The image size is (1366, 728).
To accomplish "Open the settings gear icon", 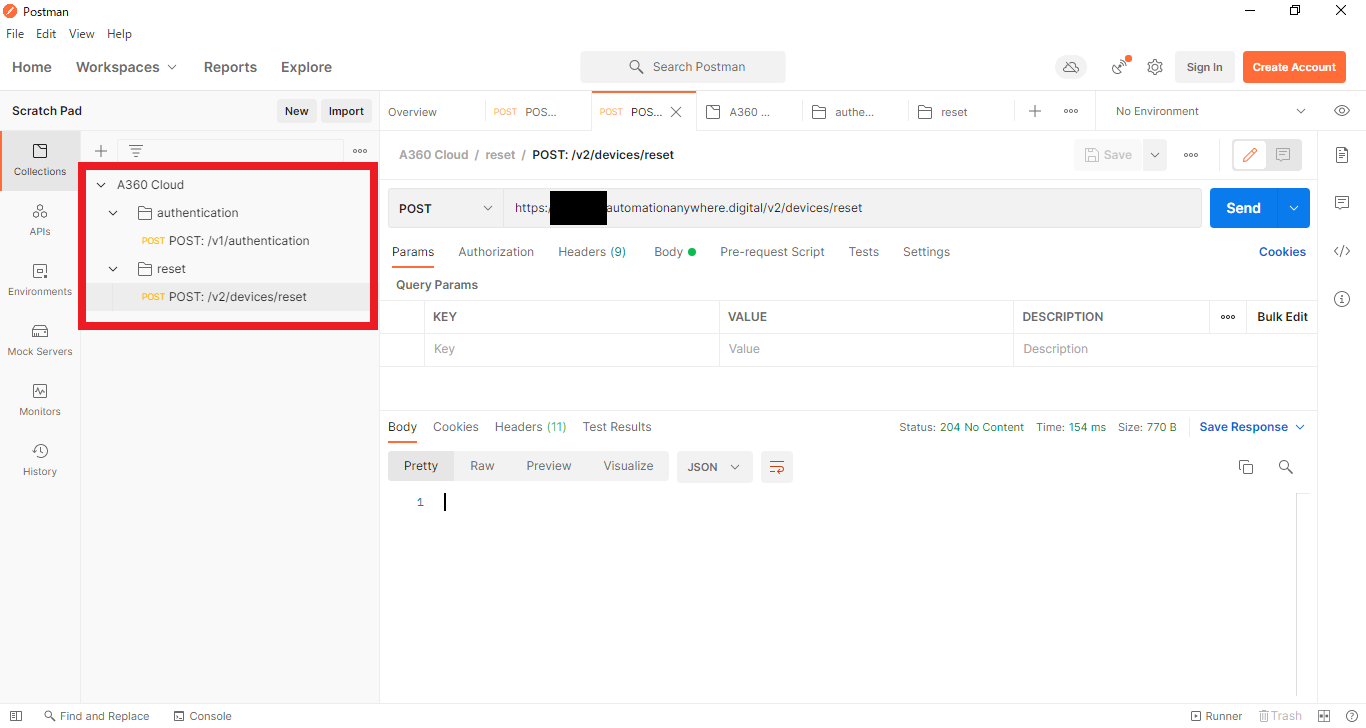I will (1155, 67).
